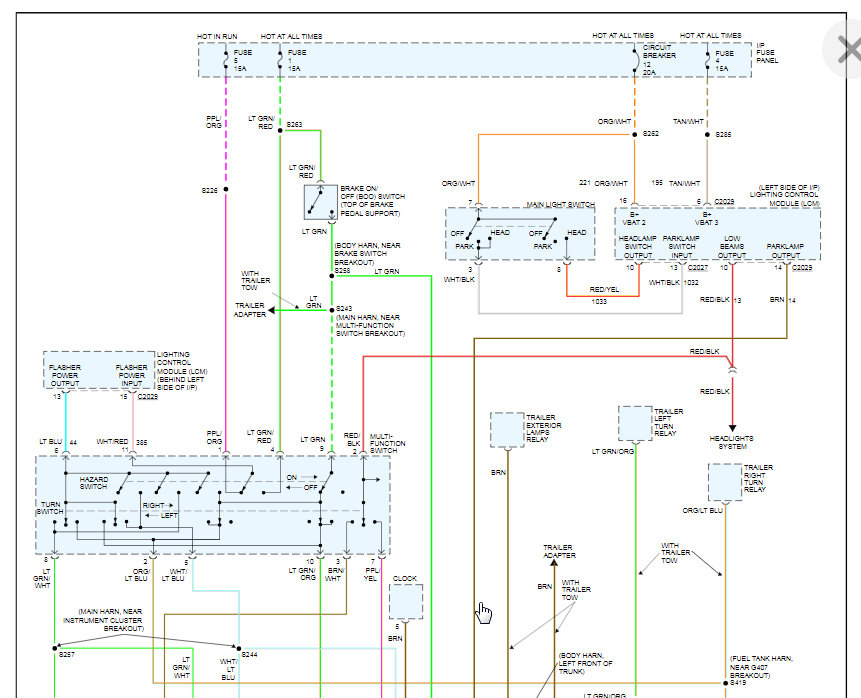
Task: Click the Headlamp Switch Output terminal 10
Action: point(631,267)
